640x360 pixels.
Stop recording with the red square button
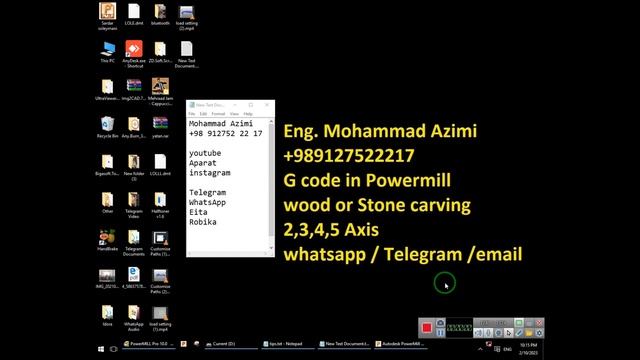(x=427, y=328)
